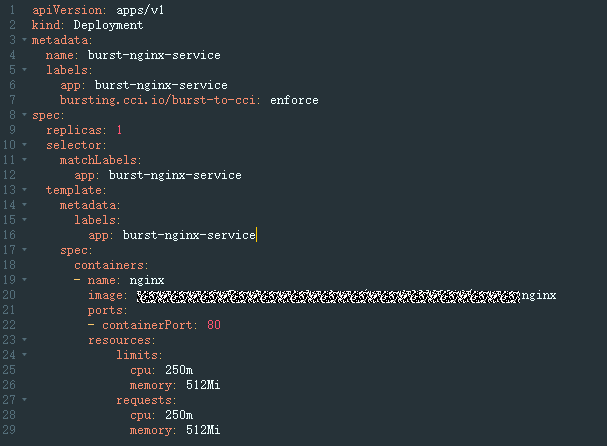Click line number 20 in the gutter
Screen dimensions: 607x446
click(9, 295)
